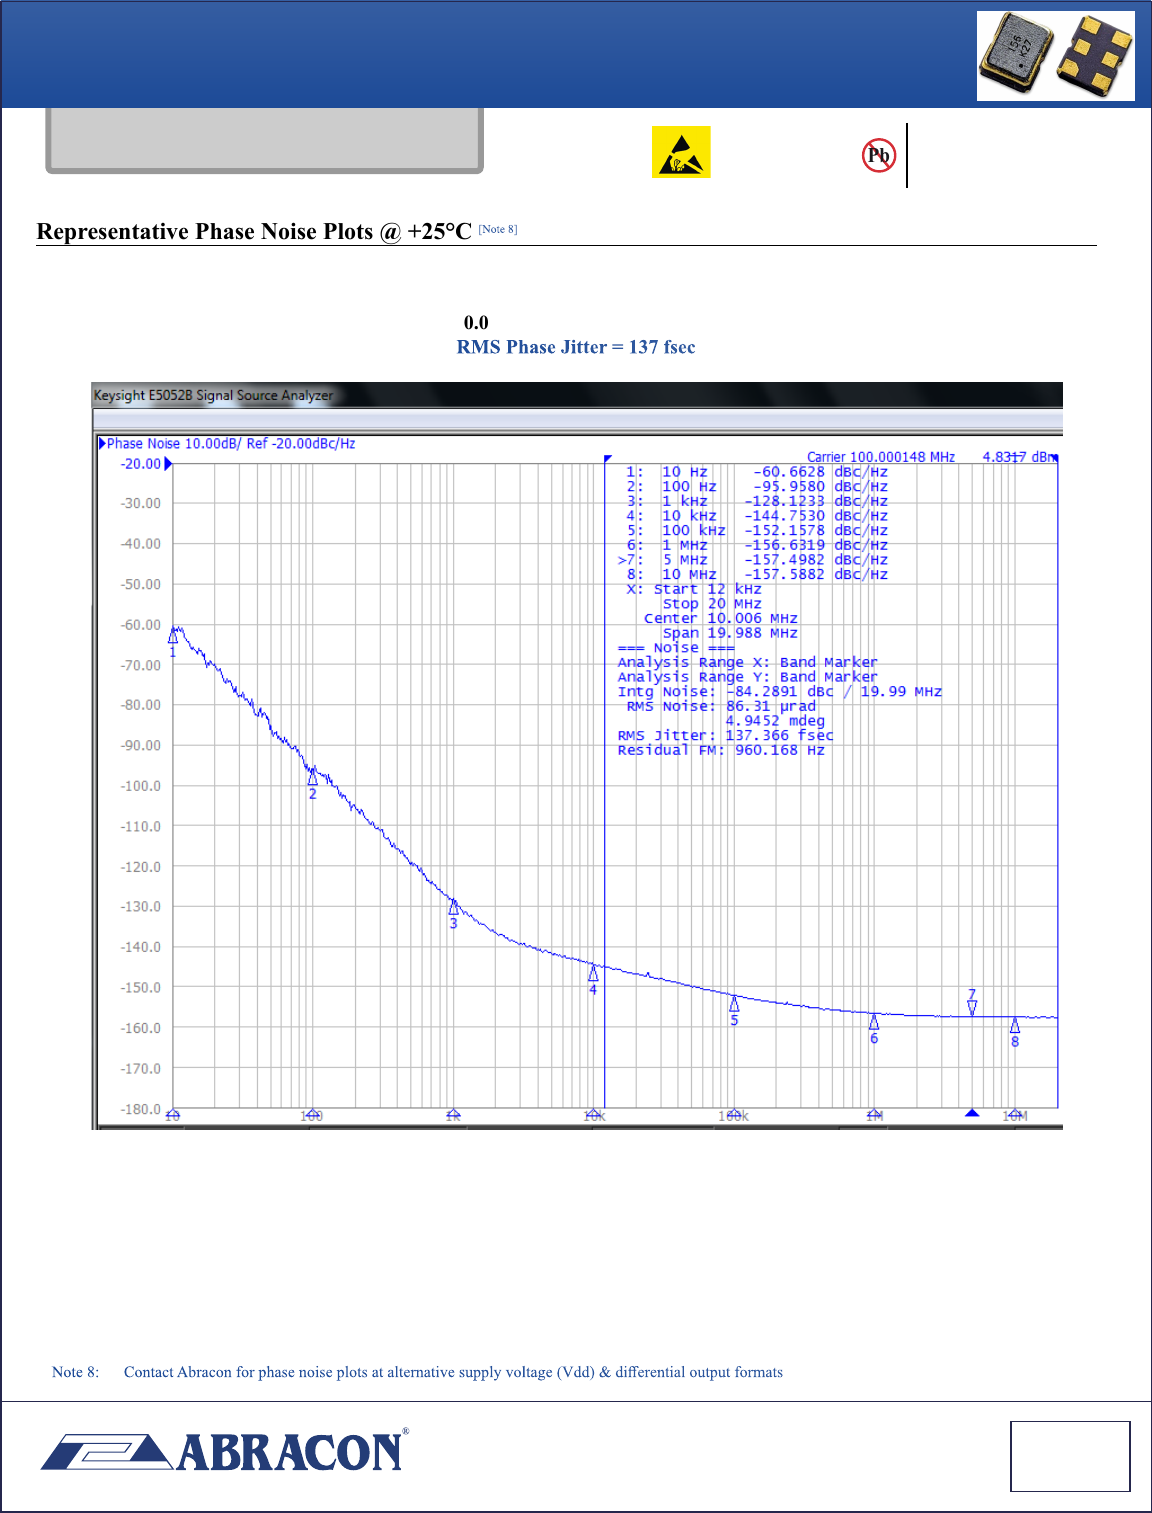The image size is (1152, 1513).
Task: Select marker 4 at 10 kHz on trace
Action: tap(593, 973)
